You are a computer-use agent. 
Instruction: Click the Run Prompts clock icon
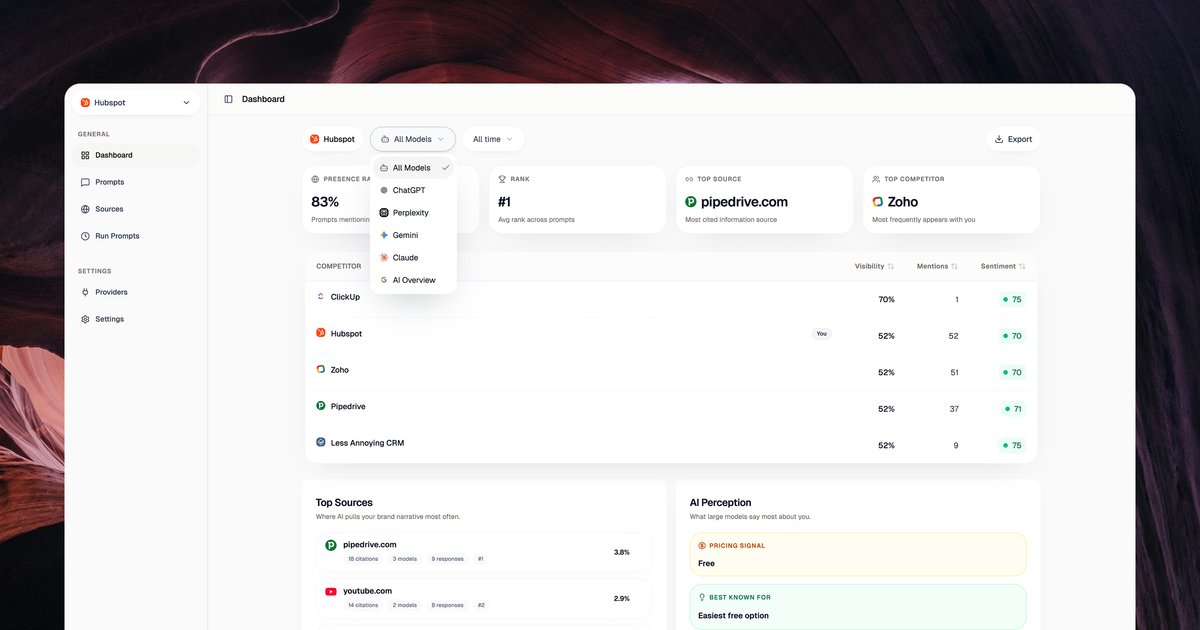85,236
